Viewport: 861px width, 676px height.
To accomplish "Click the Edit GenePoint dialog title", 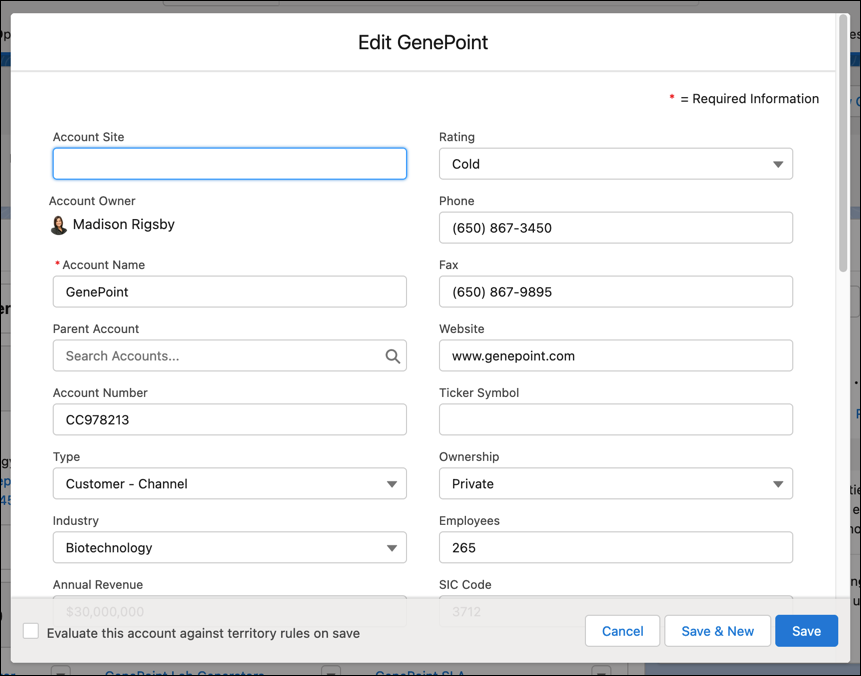I will (423, 42).
